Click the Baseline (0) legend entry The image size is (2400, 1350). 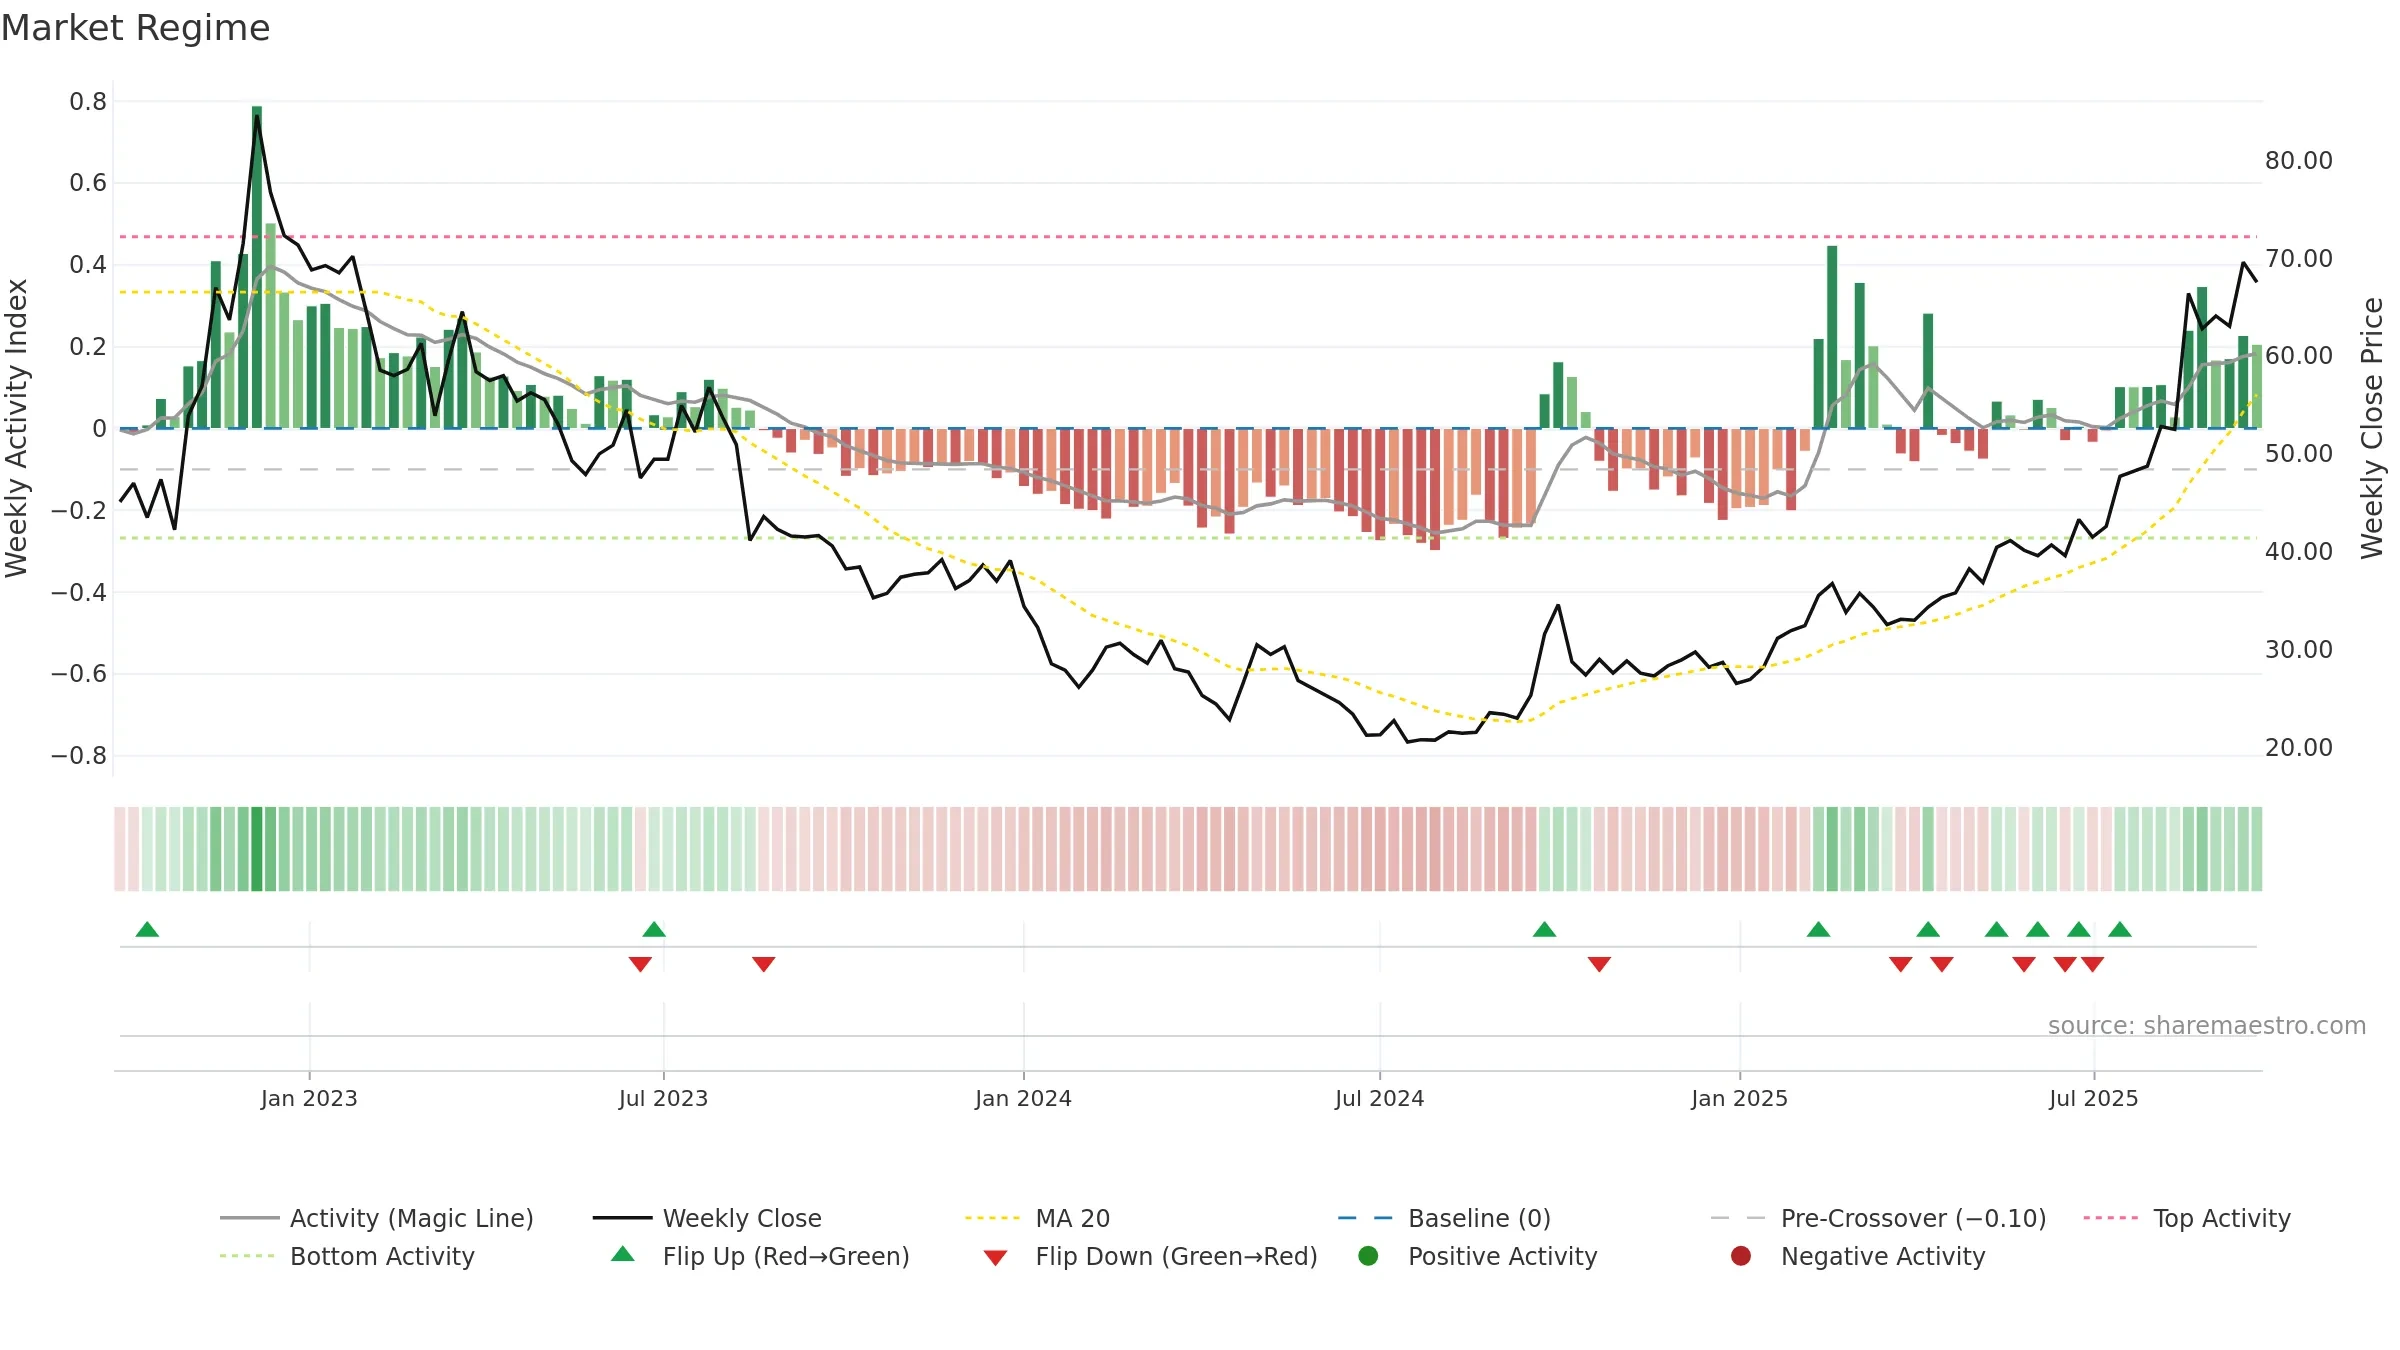(x=1444, y=1218)
